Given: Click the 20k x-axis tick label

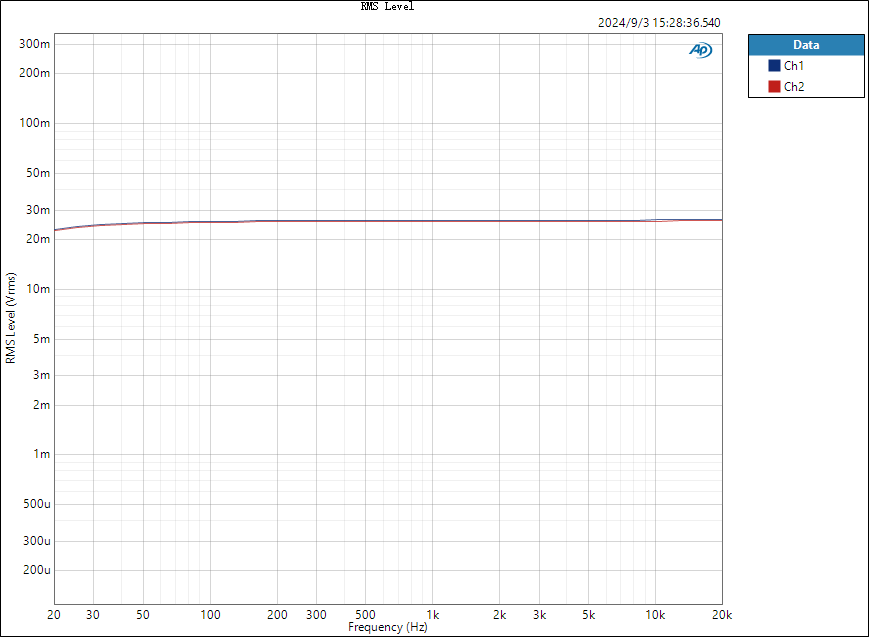Looking at the screenshot, I should [x=722, y=615].
